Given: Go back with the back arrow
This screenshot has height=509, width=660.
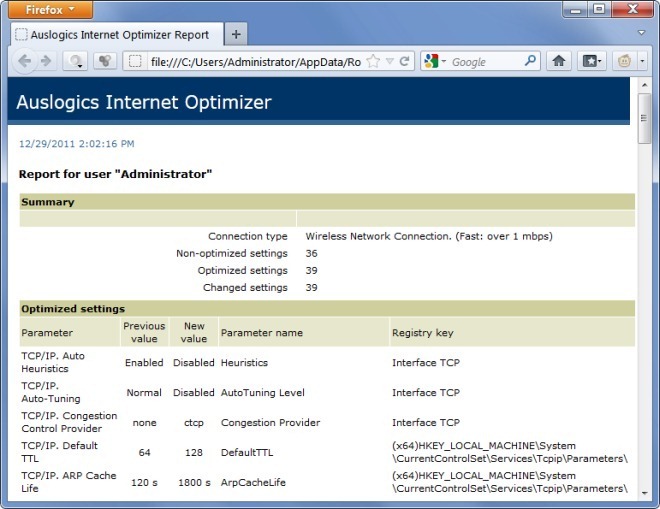Looking at the screenshot, I should (x=25, y=61).
